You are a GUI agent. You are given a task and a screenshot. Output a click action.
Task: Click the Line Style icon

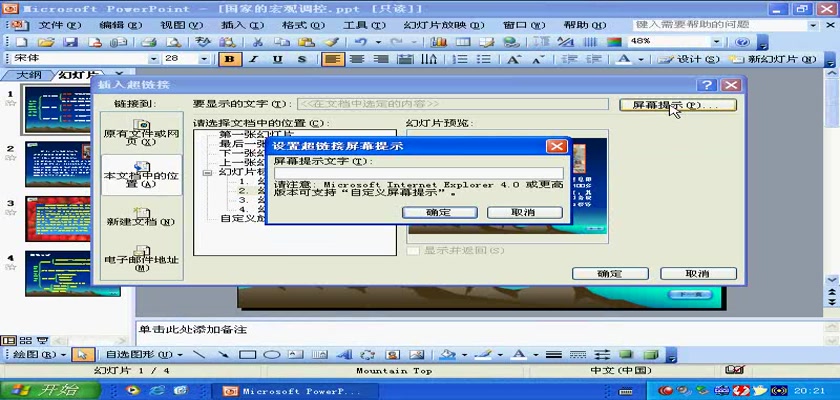[553, 354]
